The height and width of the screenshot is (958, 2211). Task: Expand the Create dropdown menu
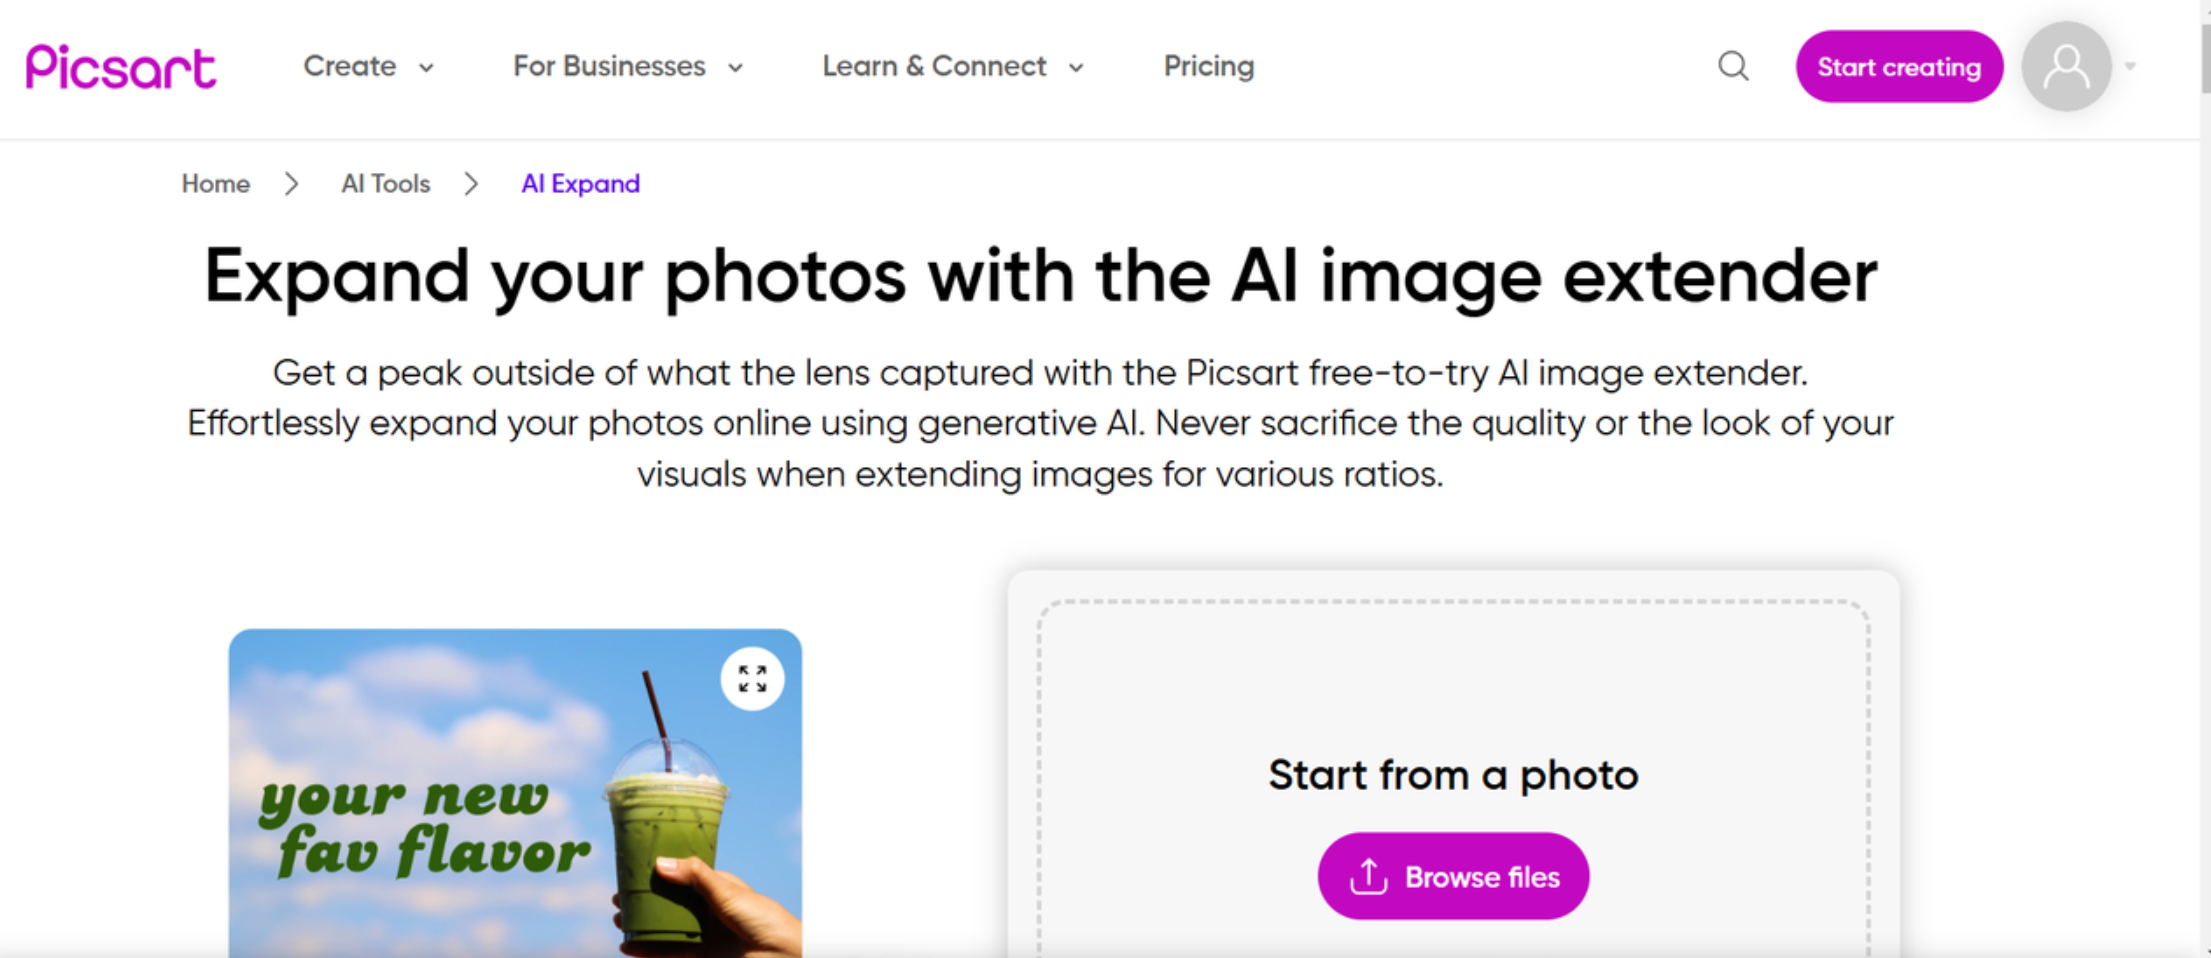click(x=368, y=67)
